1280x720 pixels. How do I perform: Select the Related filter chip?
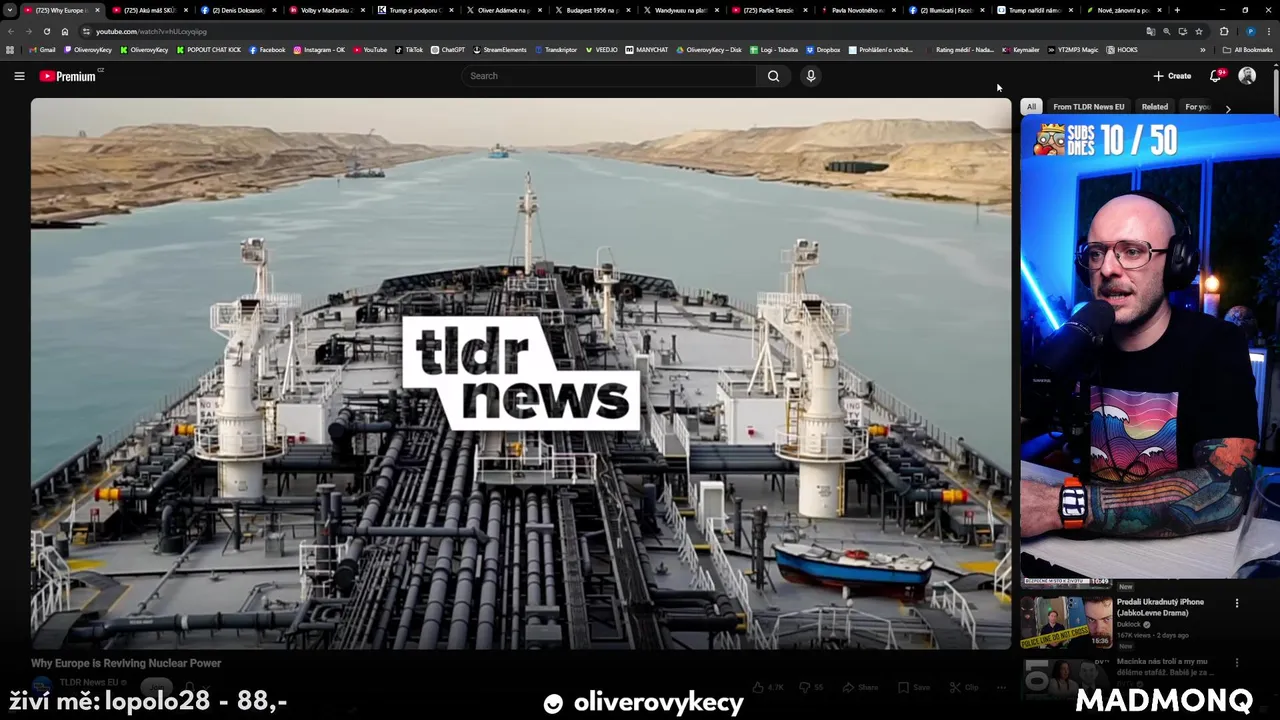tap(1154, 107)
